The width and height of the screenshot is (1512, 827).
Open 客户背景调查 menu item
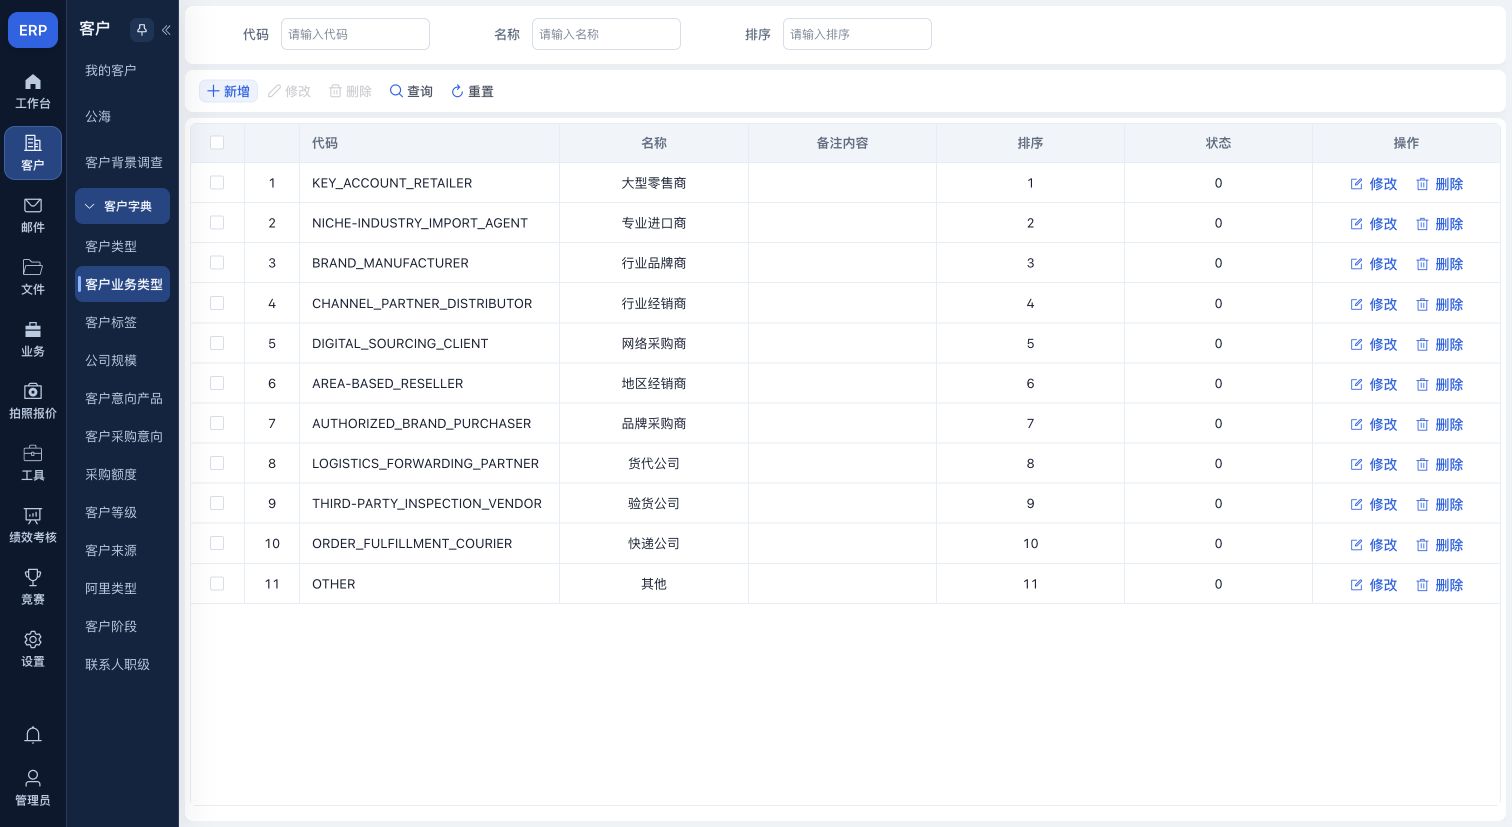click(122, 162)
